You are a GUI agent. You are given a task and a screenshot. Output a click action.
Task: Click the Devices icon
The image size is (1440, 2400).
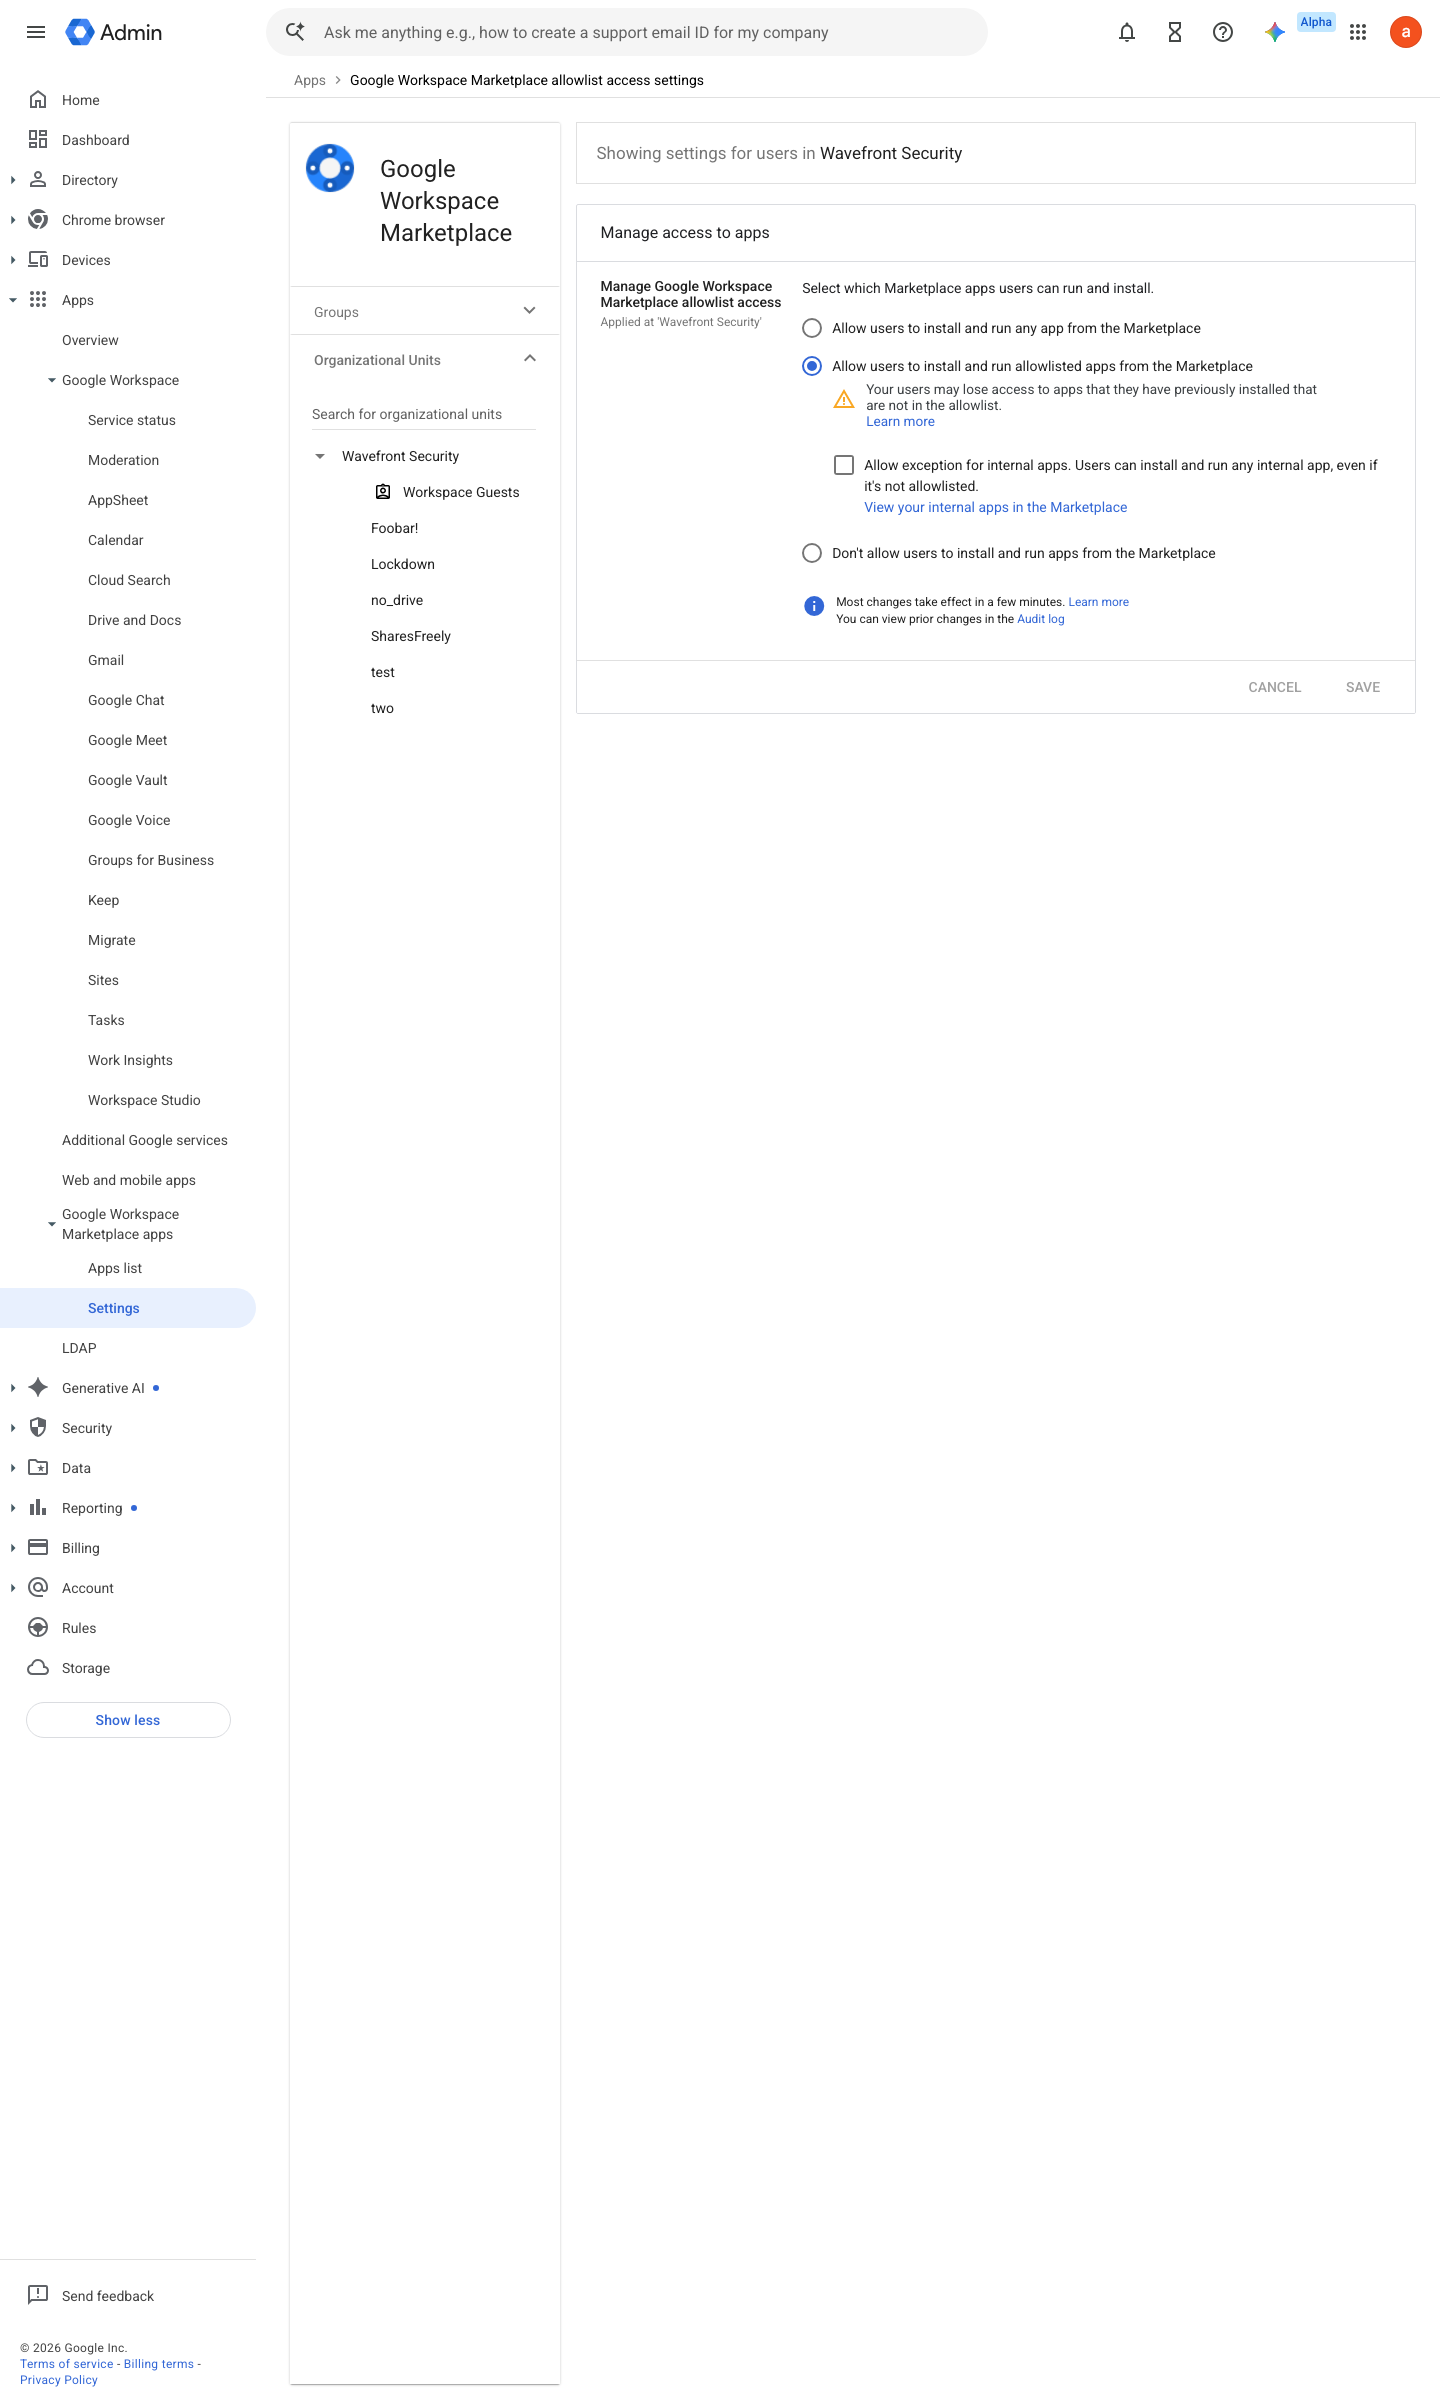tap(38, 260)
